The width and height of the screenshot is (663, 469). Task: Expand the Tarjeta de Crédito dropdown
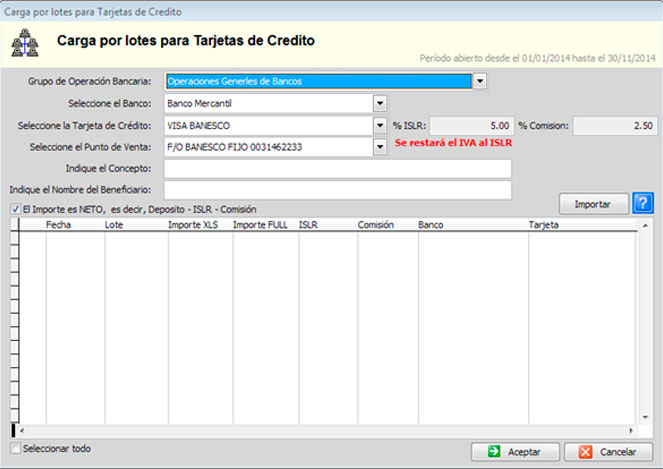[380, 126]
